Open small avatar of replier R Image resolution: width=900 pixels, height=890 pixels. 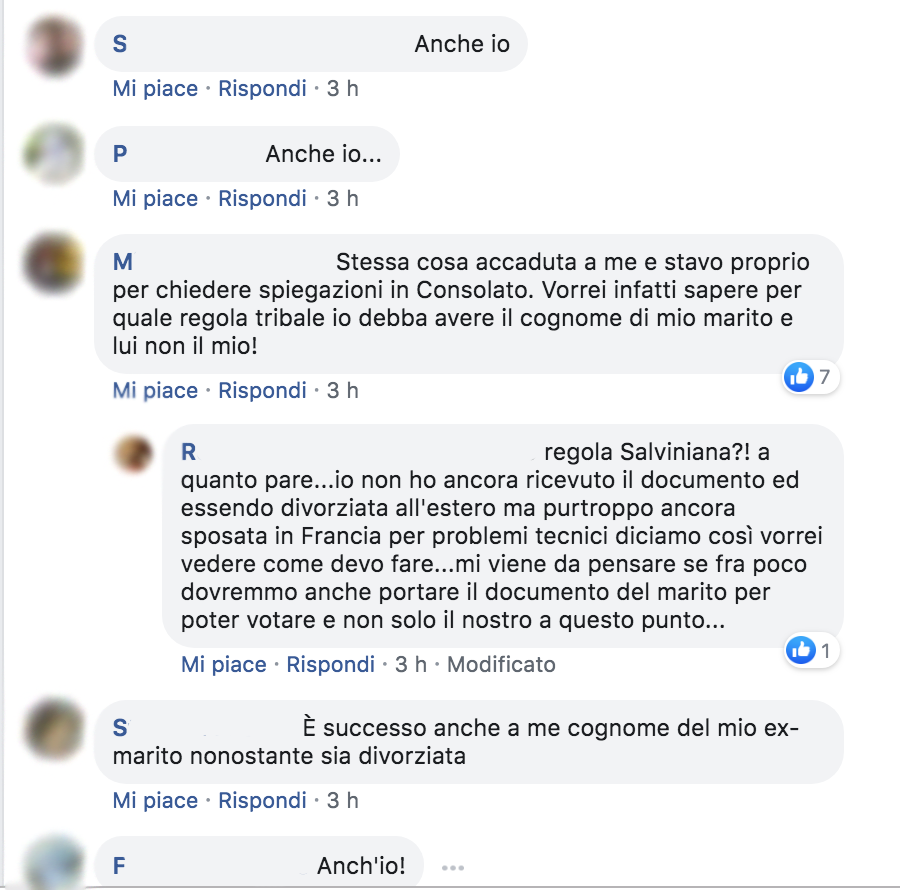134,453
